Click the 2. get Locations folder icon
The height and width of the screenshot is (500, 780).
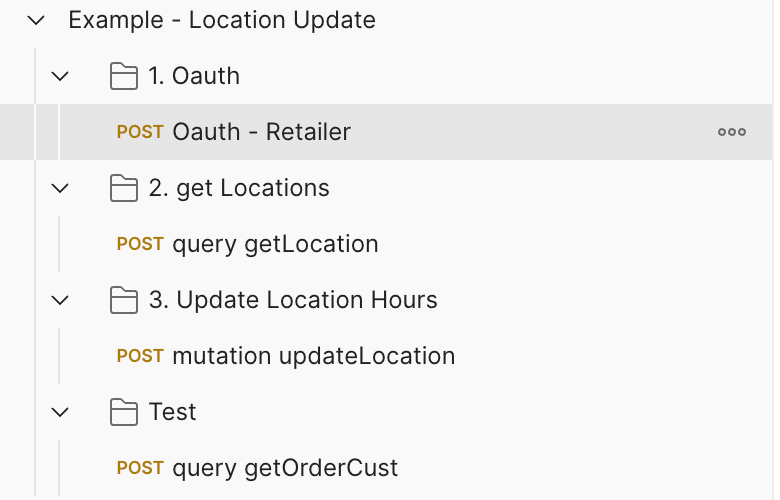pos(124,188)
